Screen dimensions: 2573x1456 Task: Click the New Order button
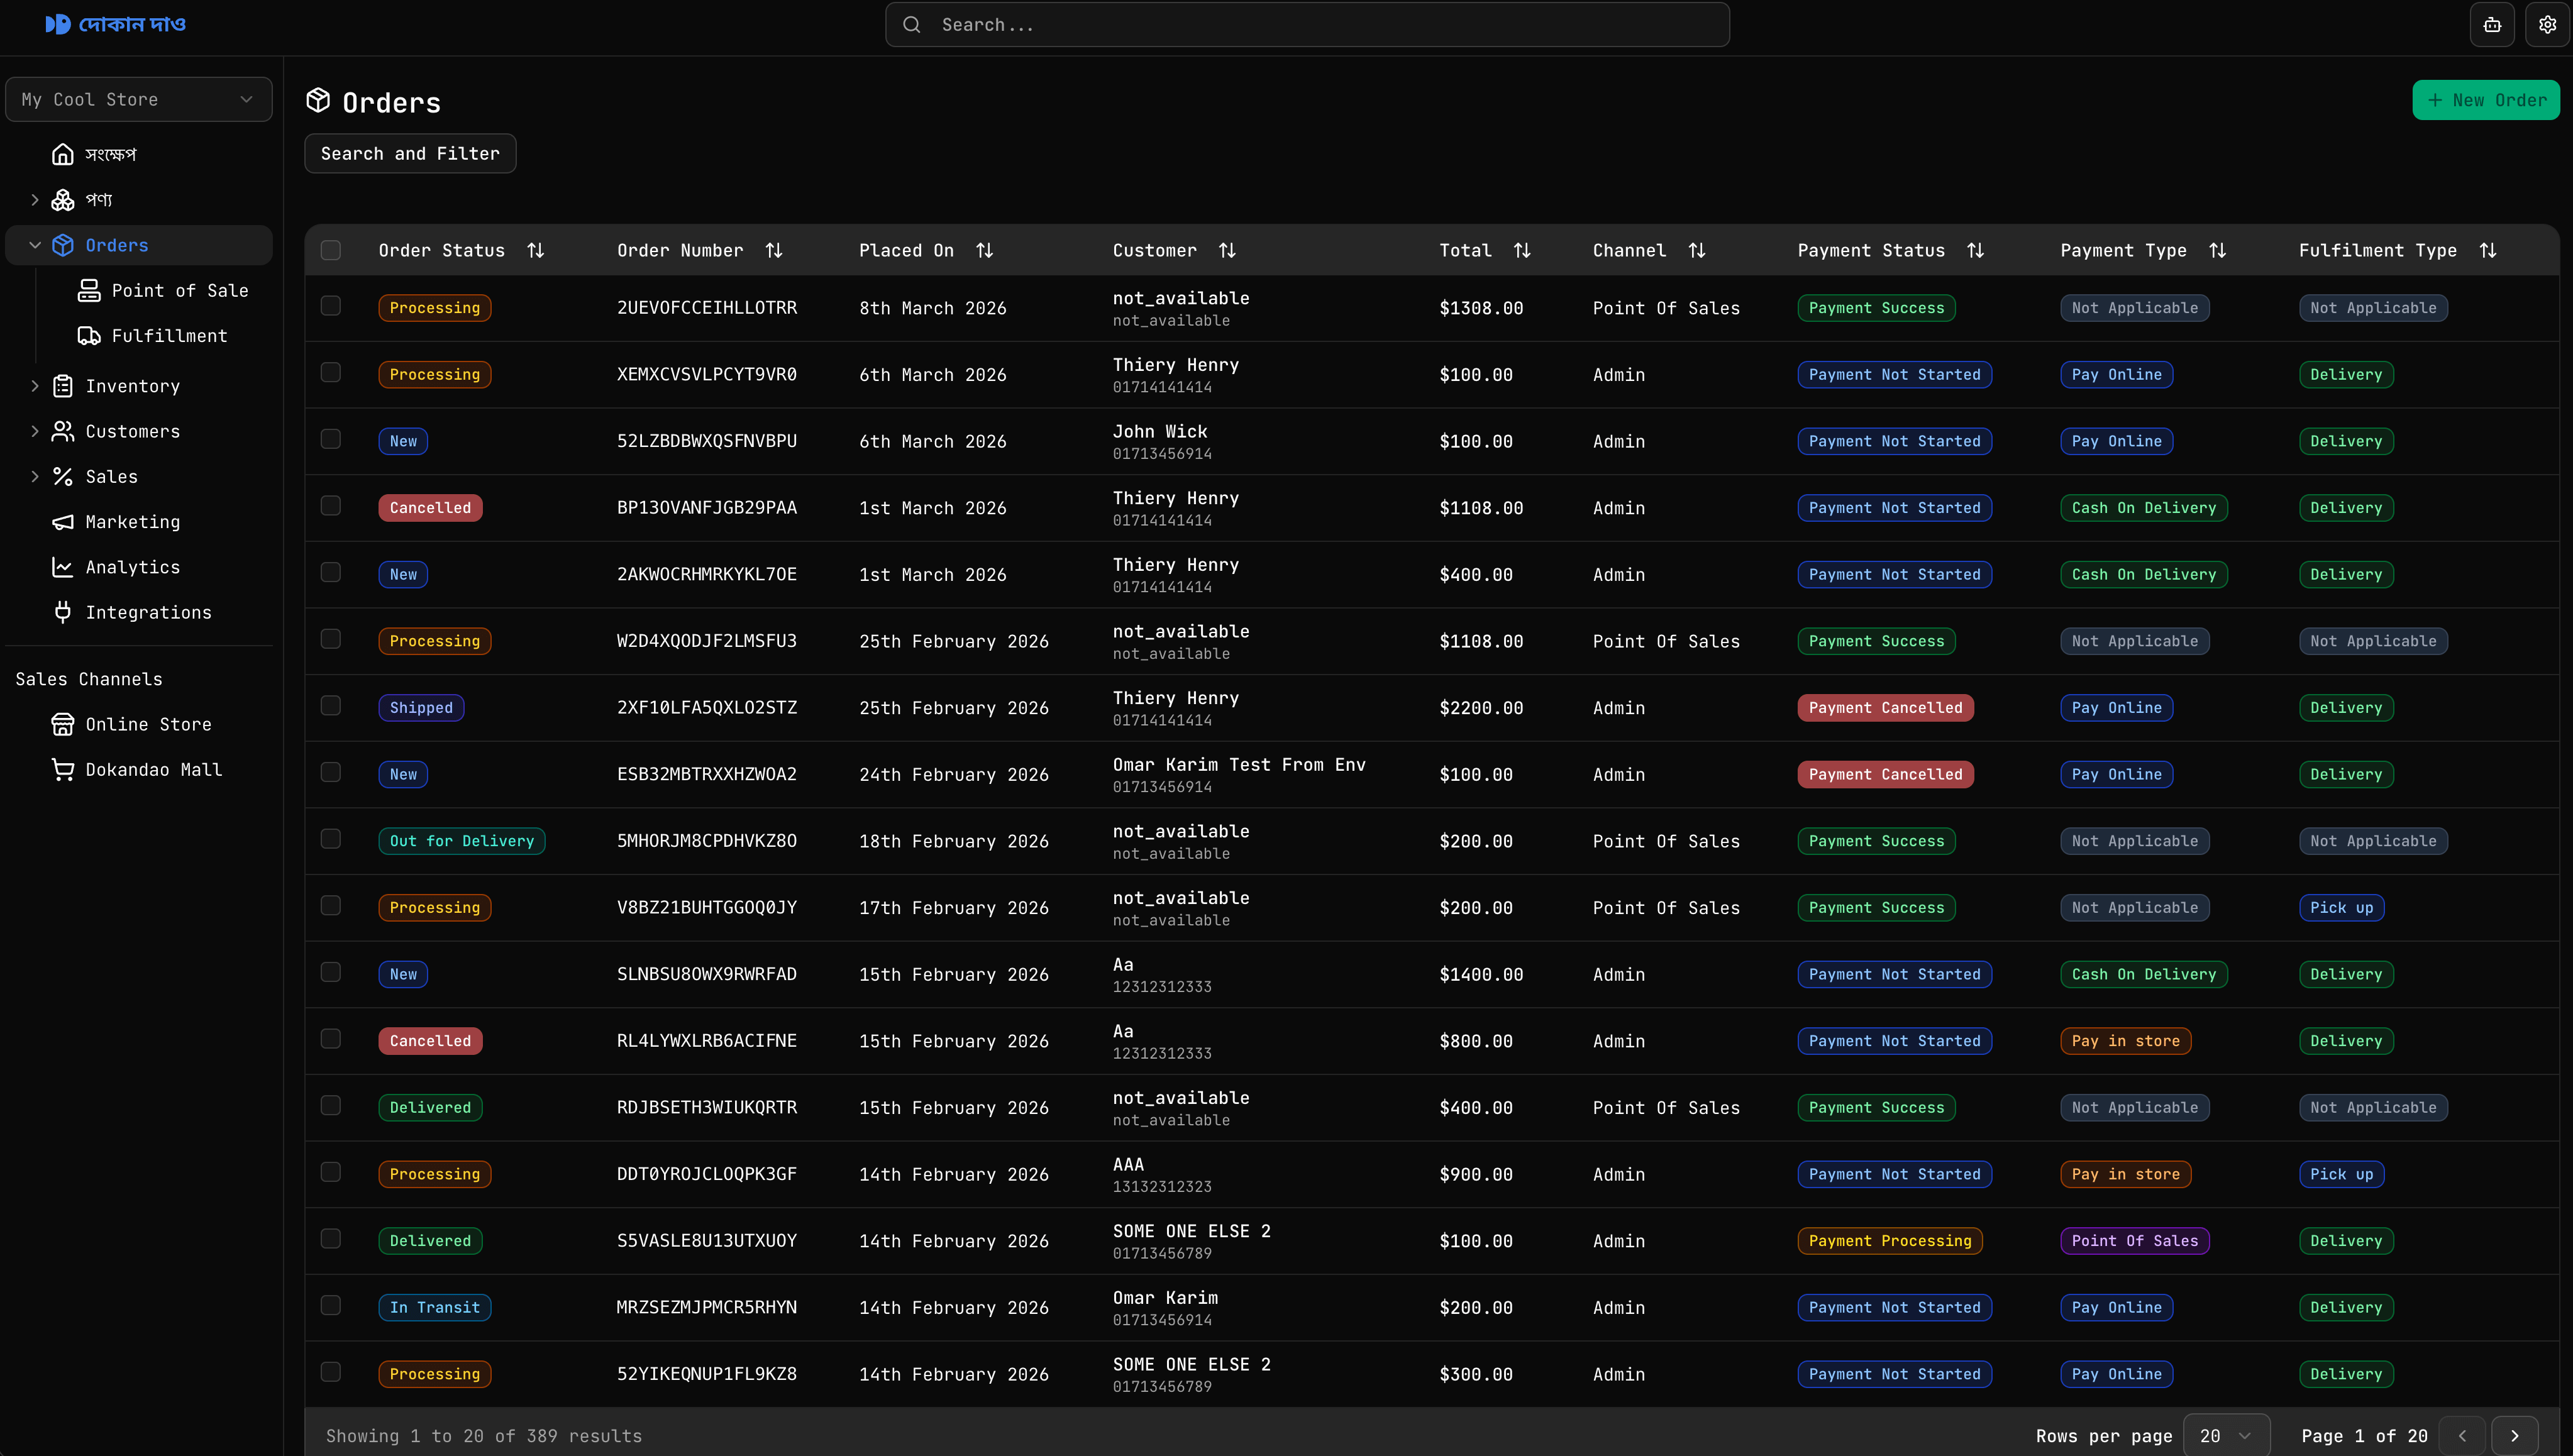click(2486, 100)
